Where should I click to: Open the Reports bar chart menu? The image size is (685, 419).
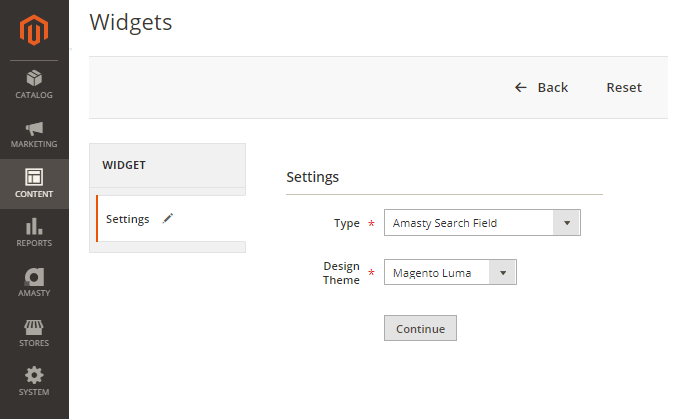click(x=34, y=232)
